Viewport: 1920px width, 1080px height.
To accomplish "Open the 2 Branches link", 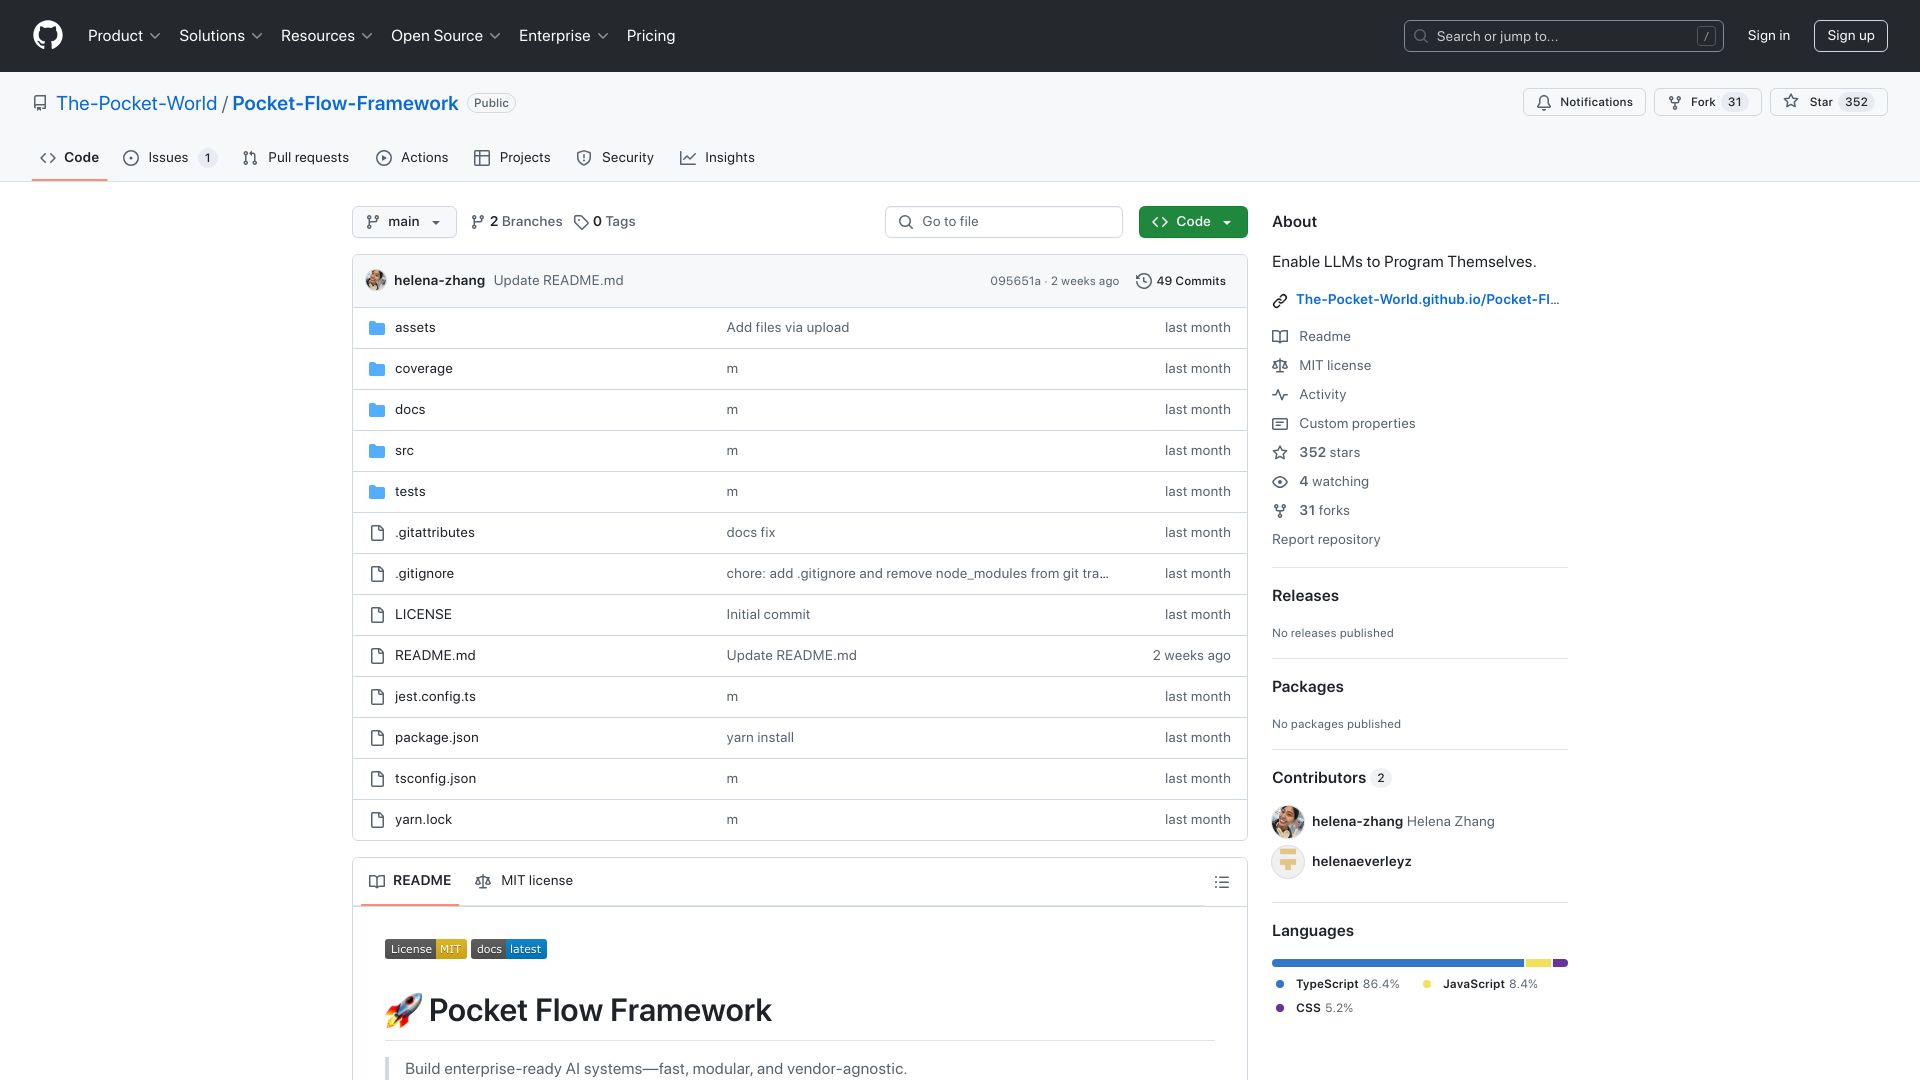I will click(x=517, y=222).
